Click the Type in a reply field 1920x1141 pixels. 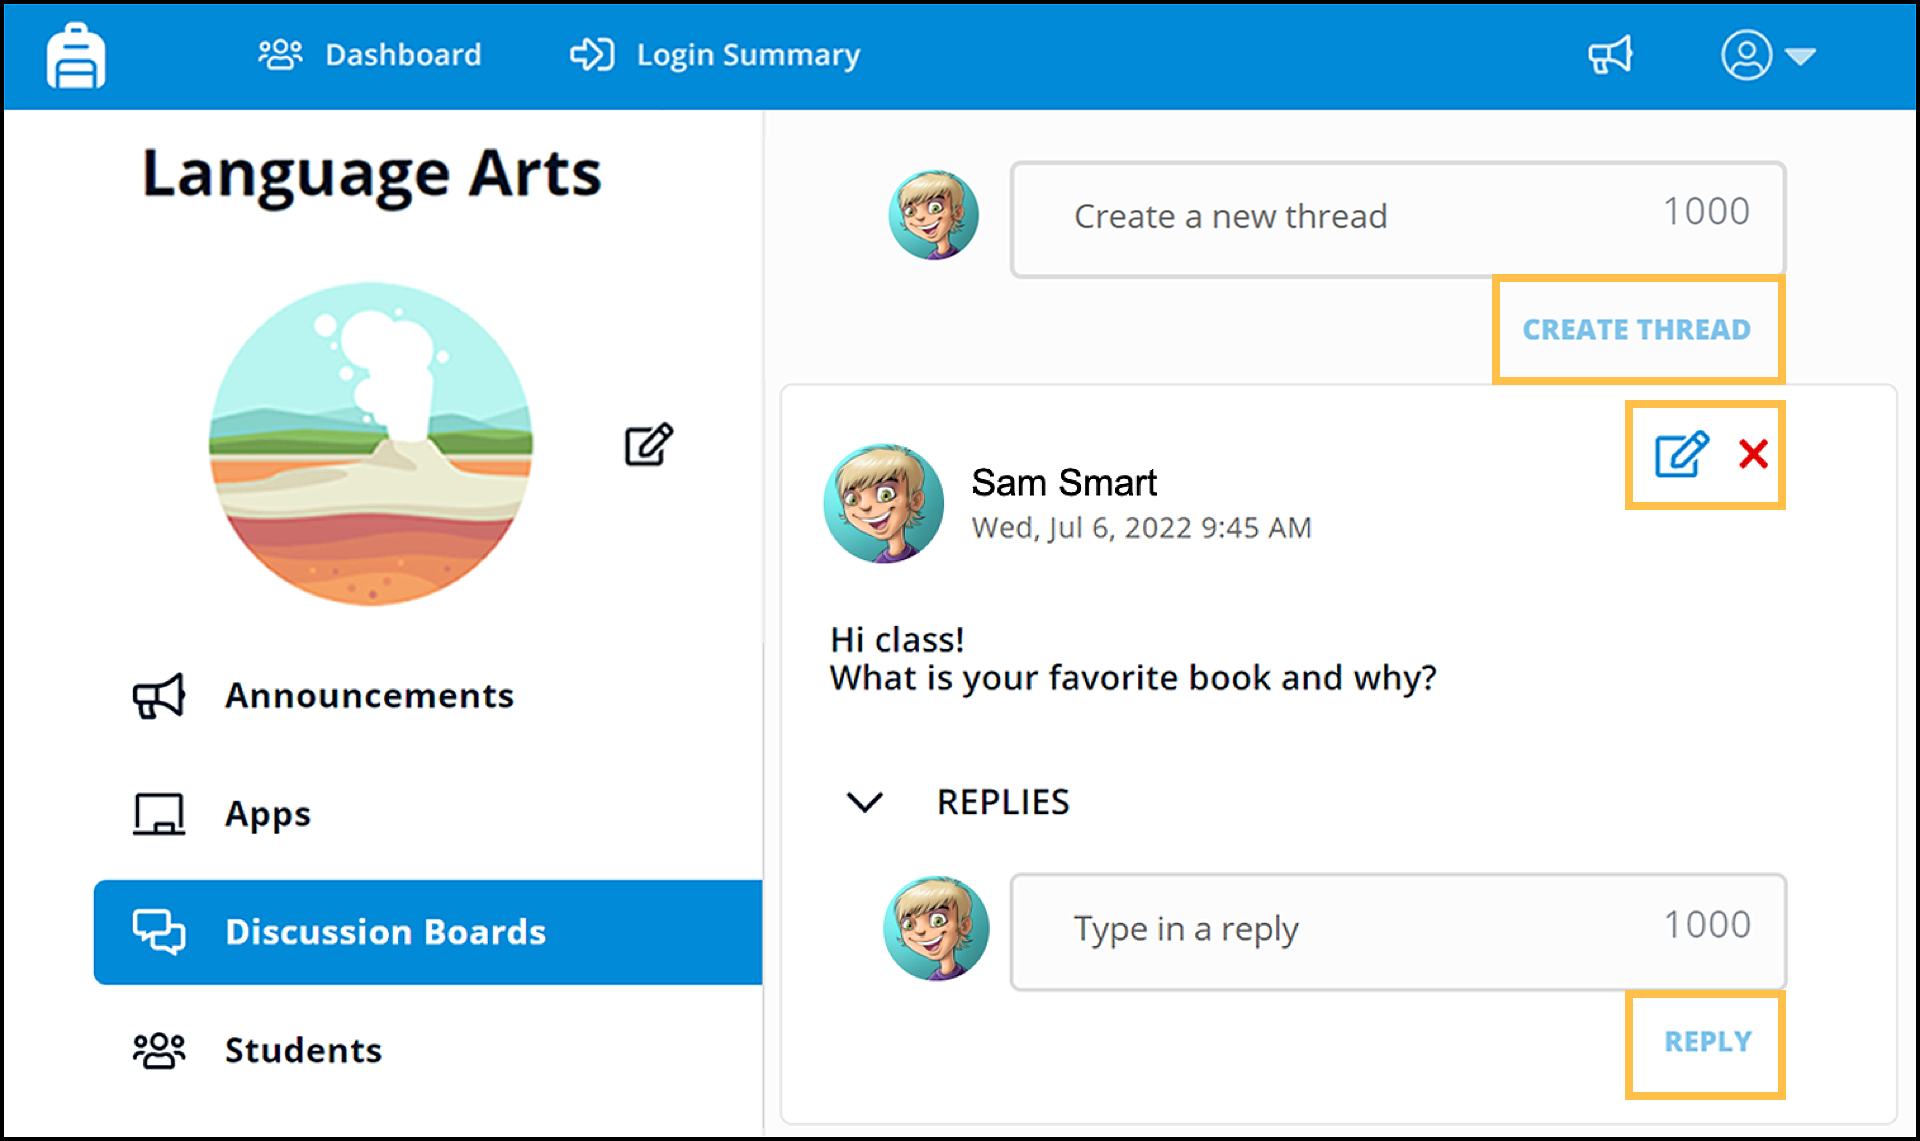[x=1398, y=932]
